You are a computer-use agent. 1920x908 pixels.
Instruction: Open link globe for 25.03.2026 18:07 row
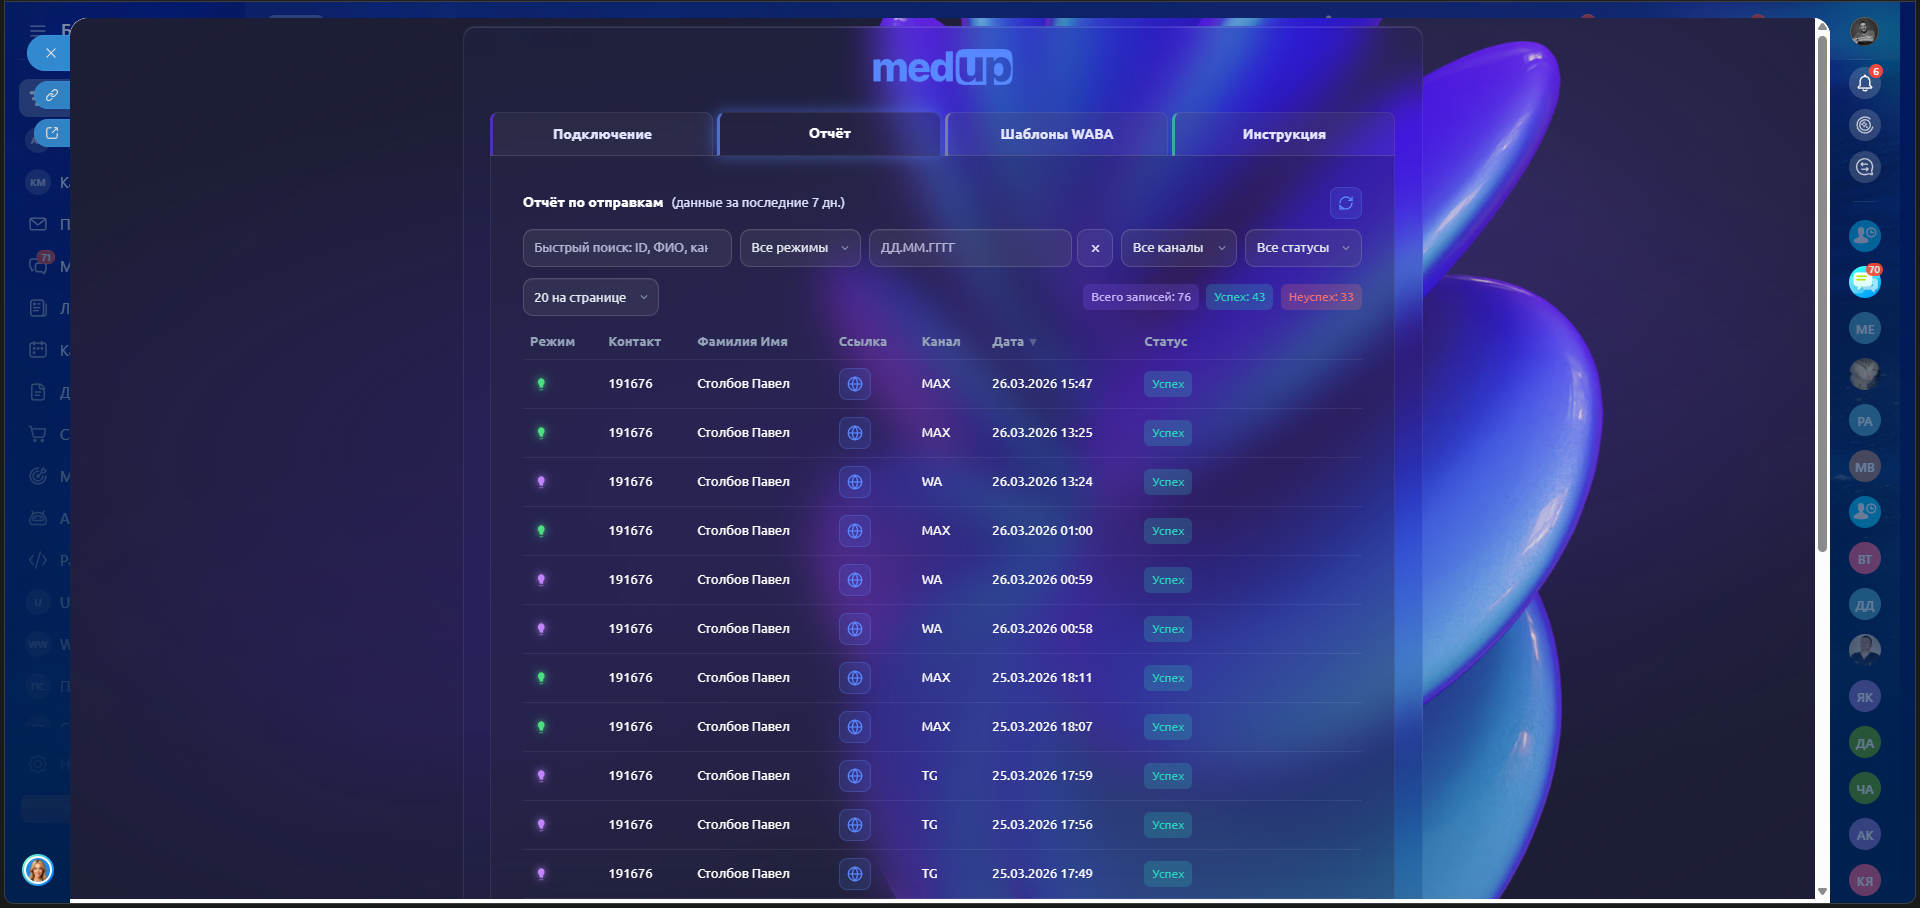tap(855, 727)
